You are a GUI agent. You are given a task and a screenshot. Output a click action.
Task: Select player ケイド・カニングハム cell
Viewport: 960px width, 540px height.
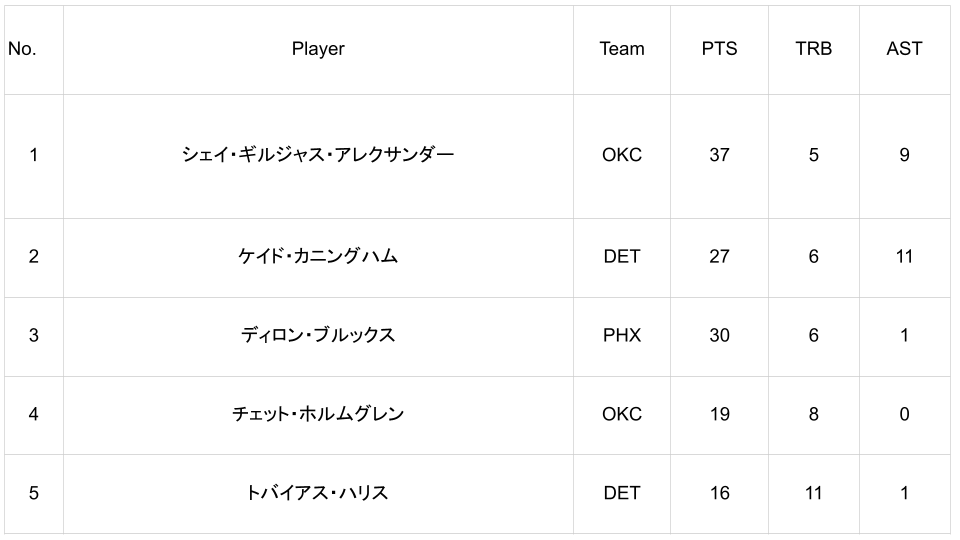pyautogui.click(x=318, y=257)
